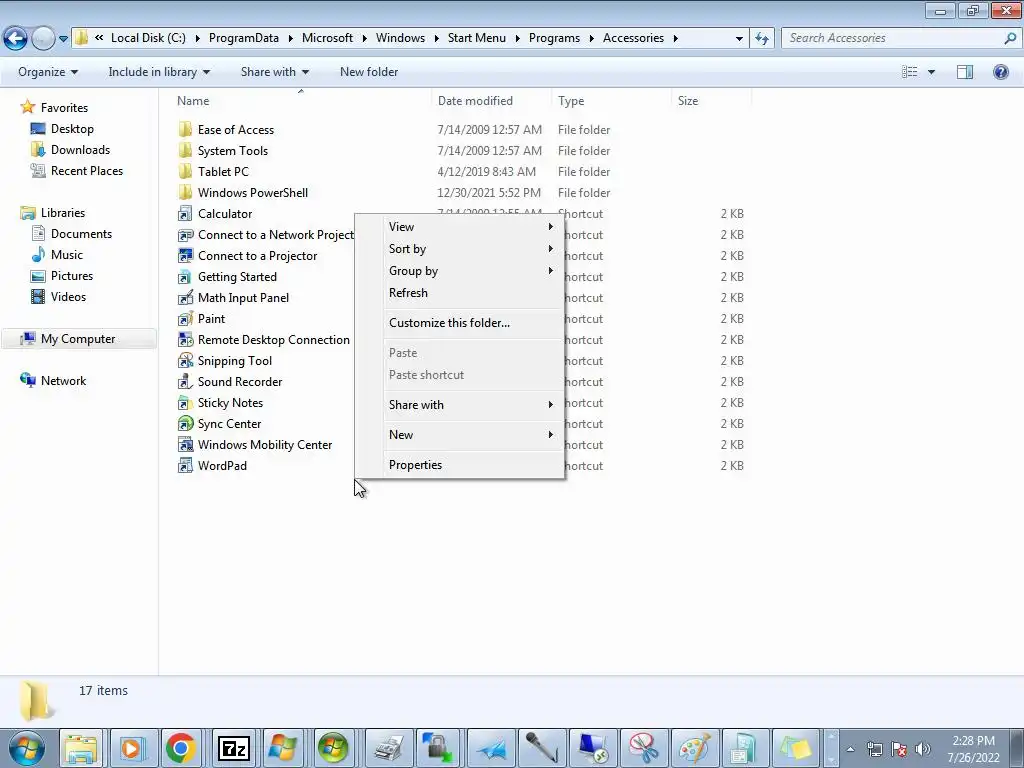1024x768 pixels.
Task: Select the Connect to a Projector icon
Action: click(185, 255)
